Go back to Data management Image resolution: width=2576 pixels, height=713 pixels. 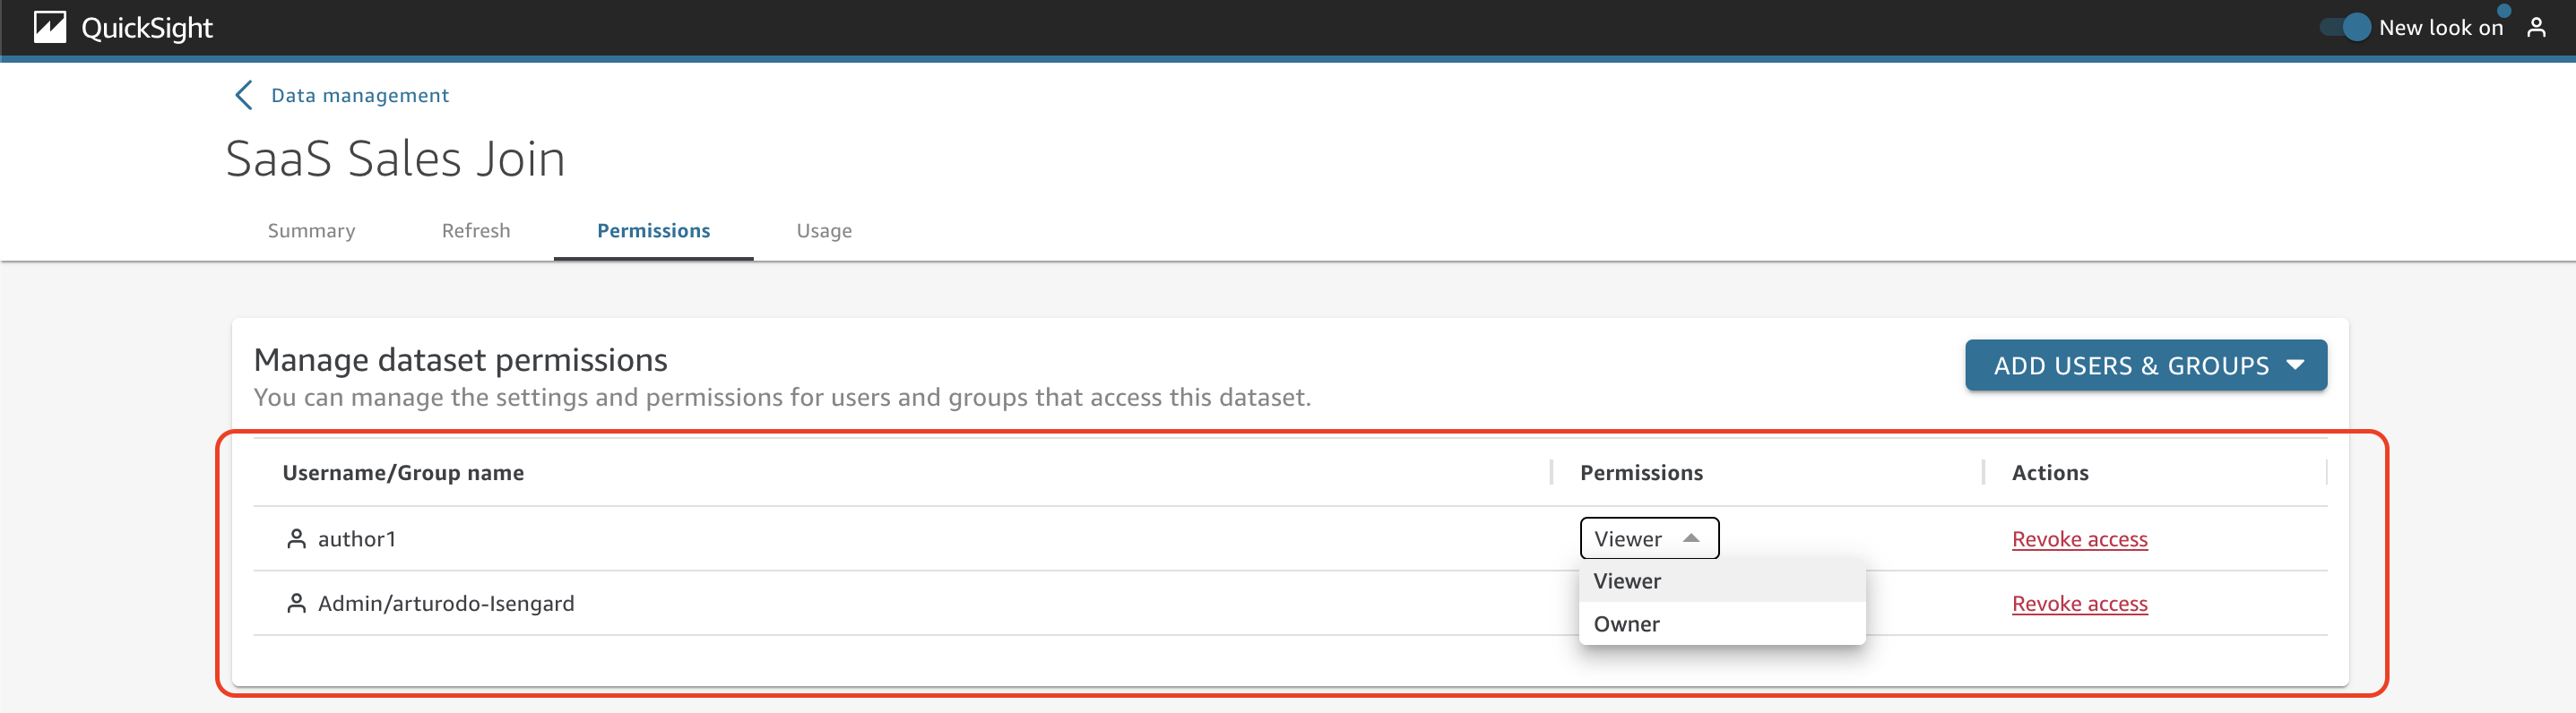[360, 95]
